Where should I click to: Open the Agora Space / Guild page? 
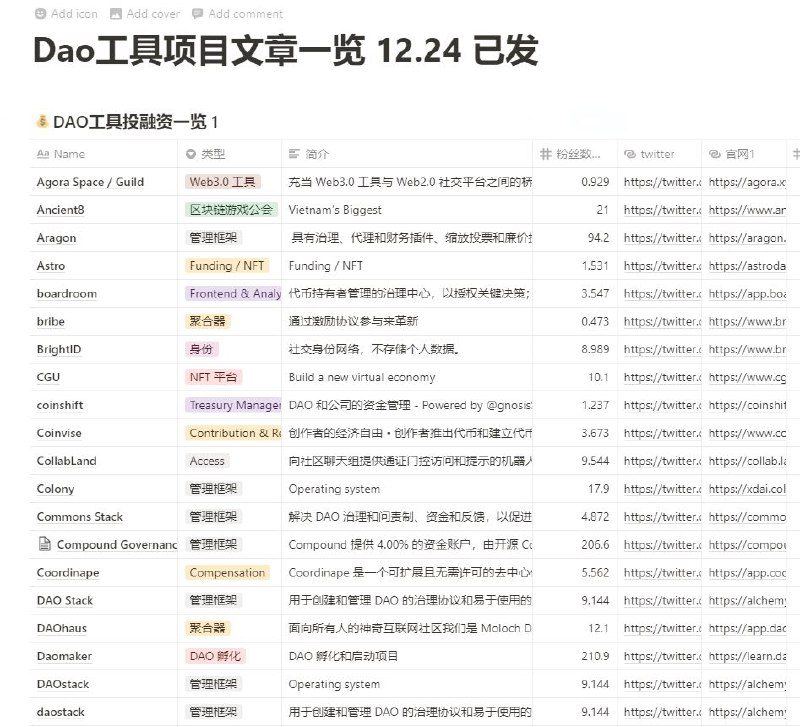(x=90, y=182)
